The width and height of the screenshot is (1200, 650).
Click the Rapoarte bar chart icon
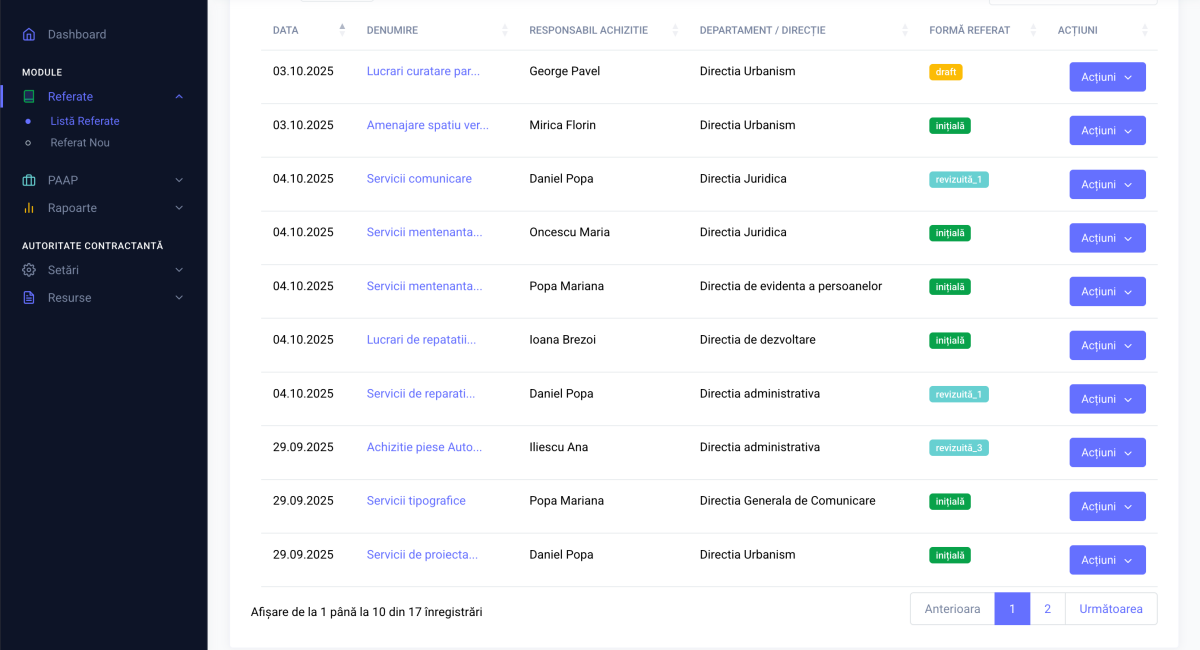click(29, 208)
